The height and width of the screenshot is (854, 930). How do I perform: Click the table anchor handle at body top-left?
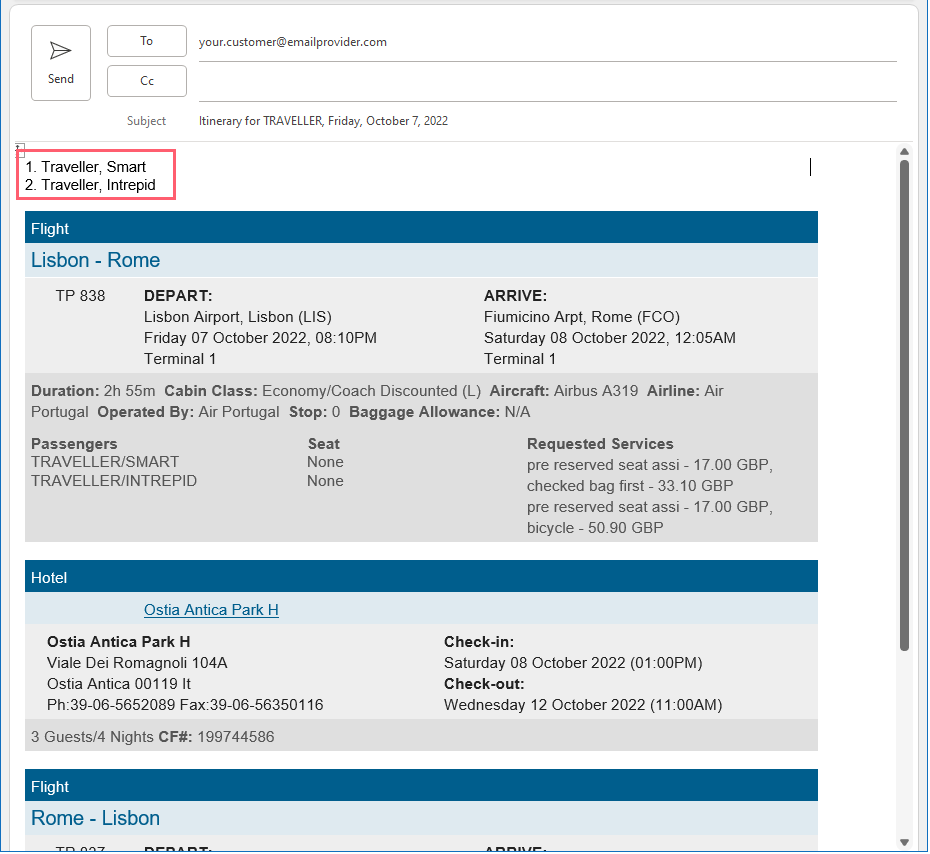[20, 151]
